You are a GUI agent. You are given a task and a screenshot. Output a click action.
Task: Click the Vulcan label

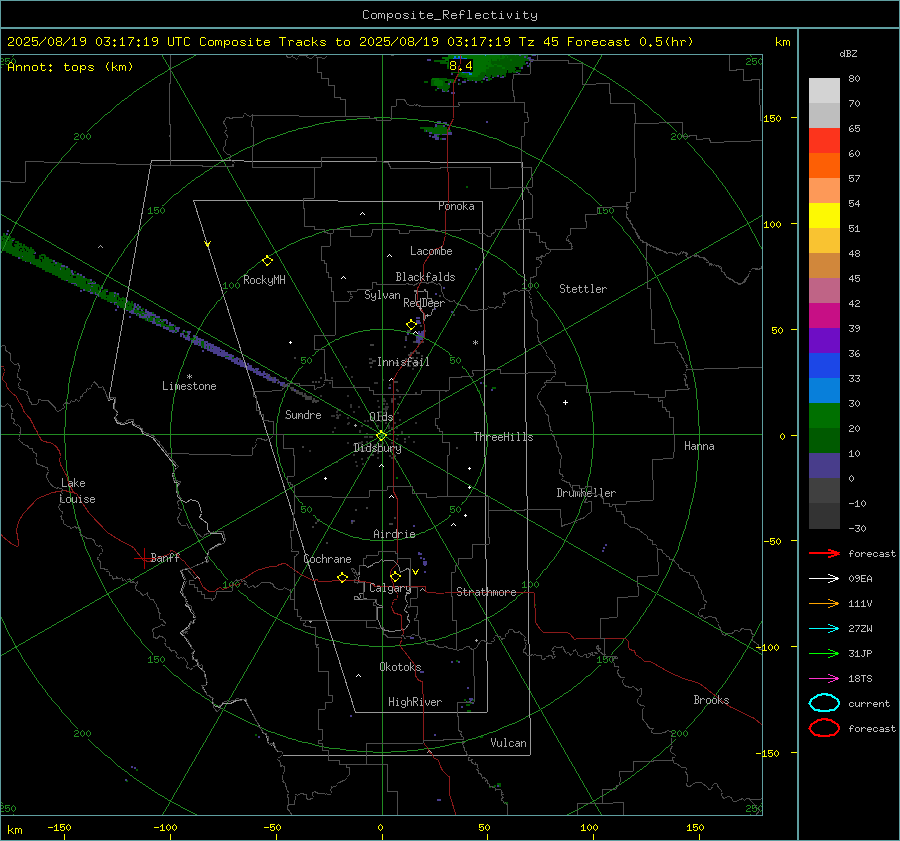(x=508, y=743)
